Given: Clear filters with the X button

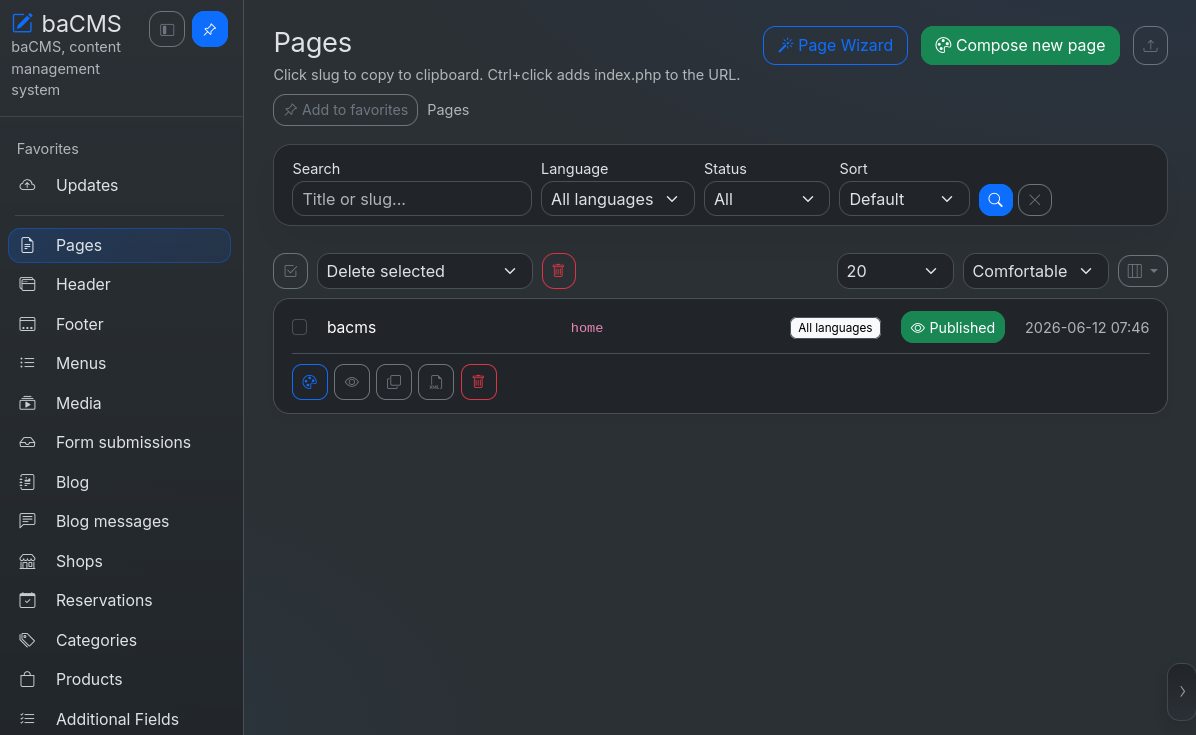Looking at the screenshot, I should [x=1034, y=200].
